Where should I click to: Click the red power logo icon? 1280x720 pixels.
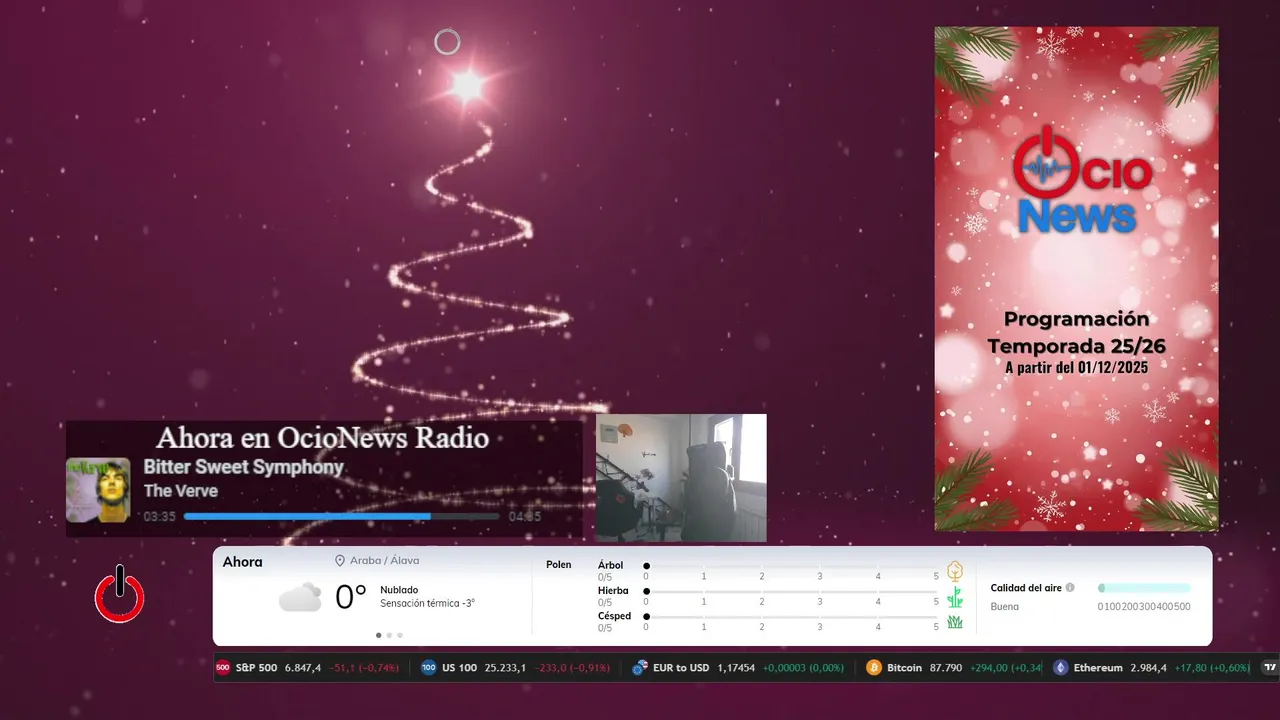(x=119, y=595)
